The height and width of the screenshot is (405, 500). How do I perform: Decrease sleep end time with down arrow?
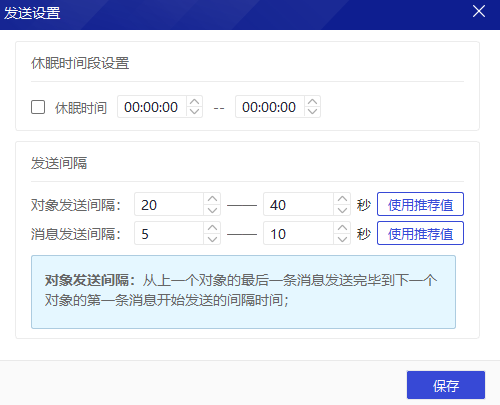coord(312,112)
